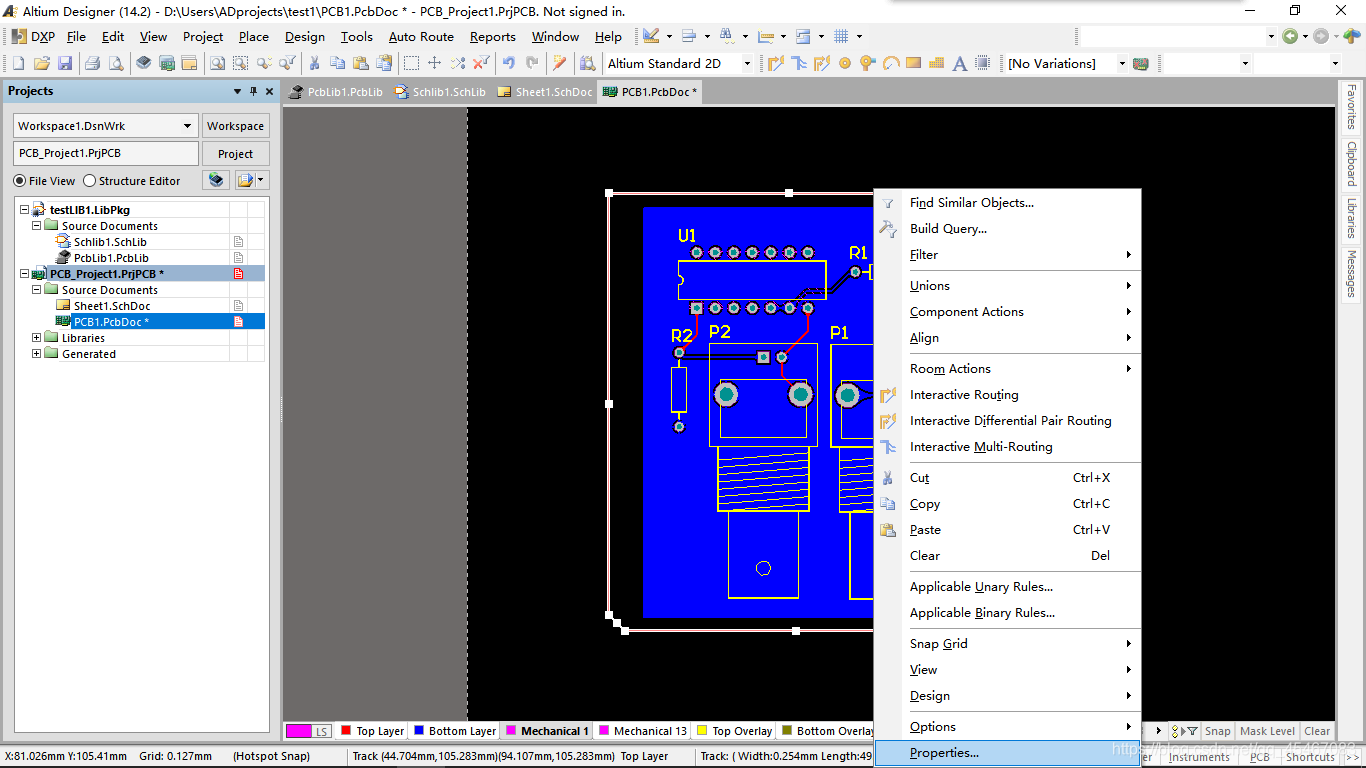Open the Design menu
The image size is (1366, 768).
click(x=305, y=37)
